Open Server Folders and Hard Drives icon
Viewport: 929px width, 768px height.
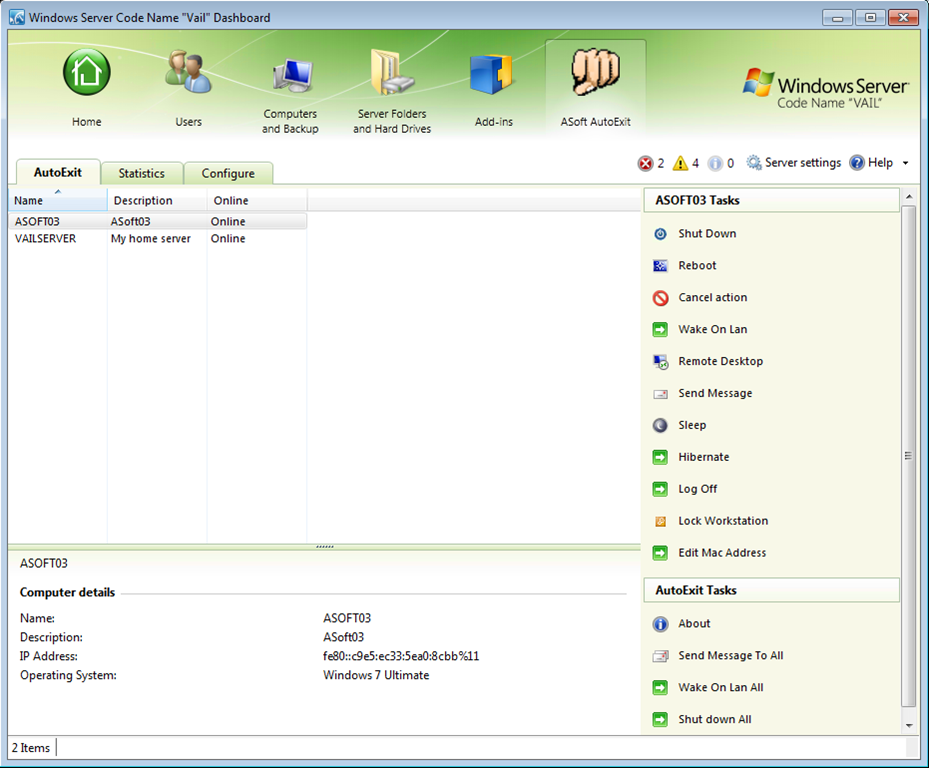point(391,72)
